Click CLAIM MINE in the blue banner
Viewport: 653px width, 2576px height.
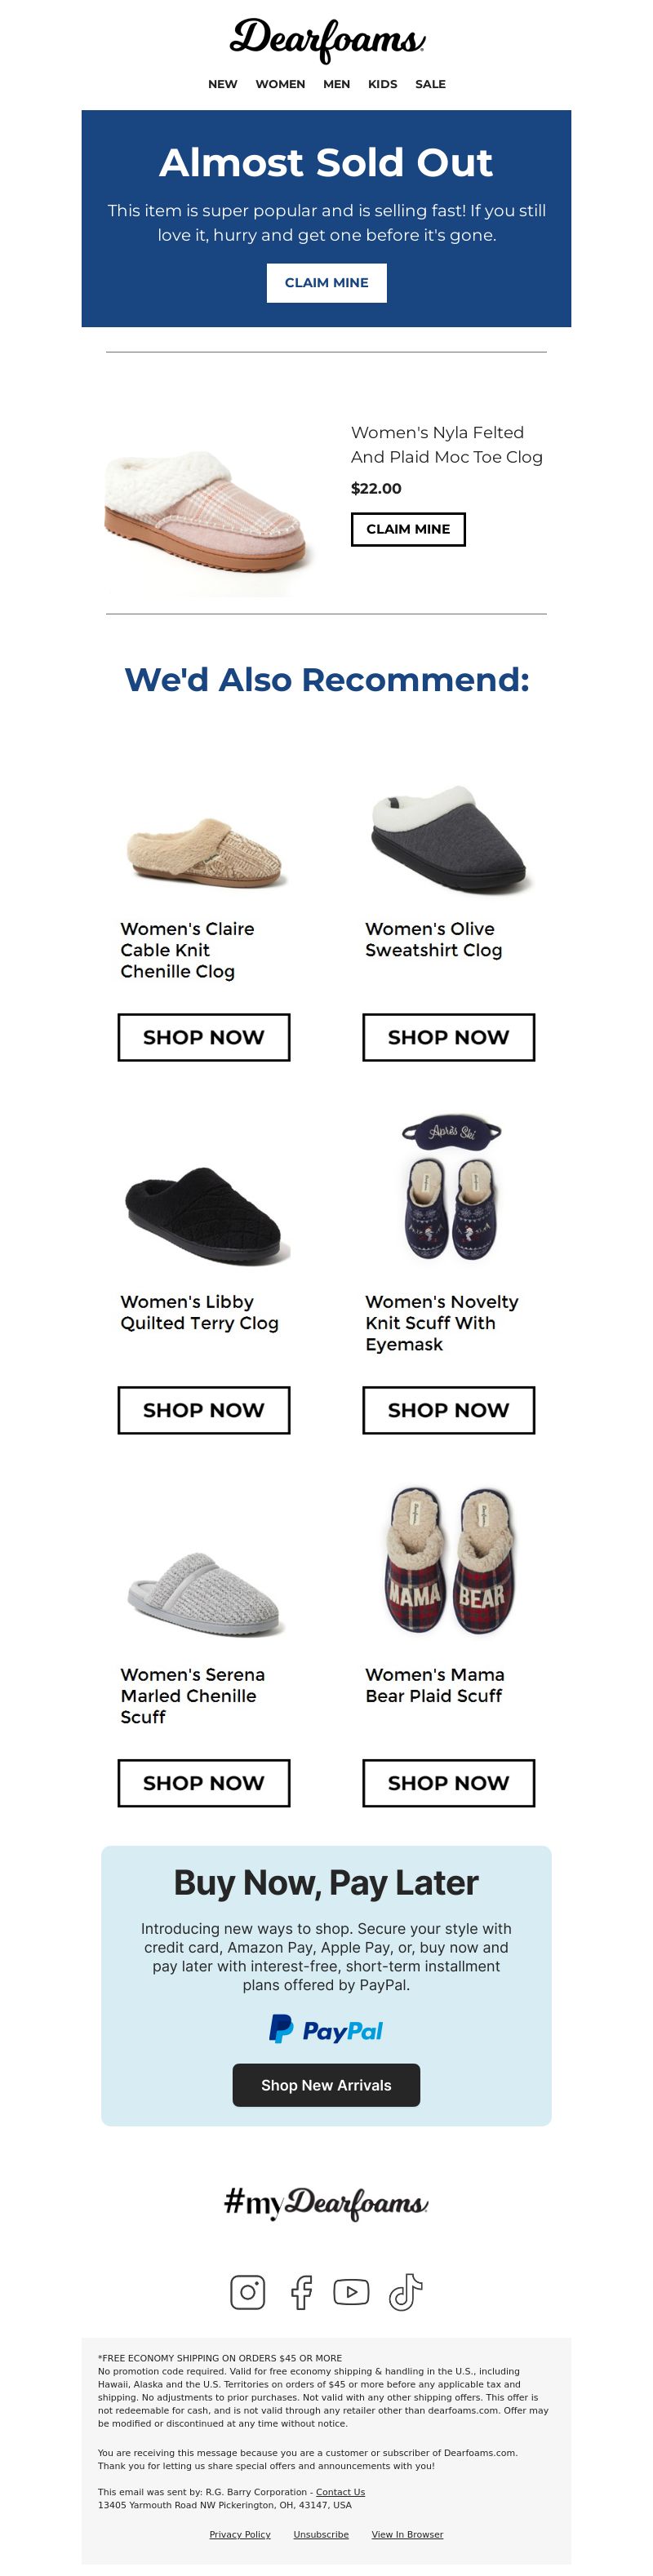click(326, 283)
